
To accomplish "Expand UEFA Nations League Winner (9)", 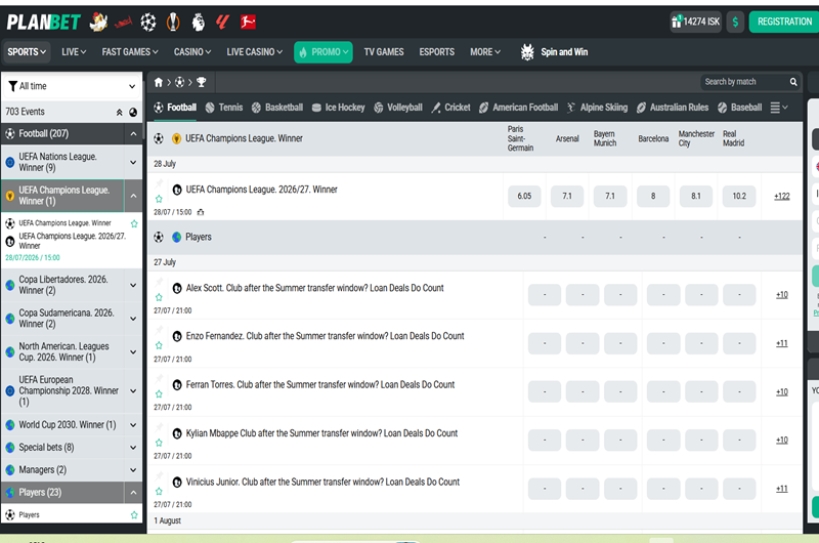I will point(133,162).
